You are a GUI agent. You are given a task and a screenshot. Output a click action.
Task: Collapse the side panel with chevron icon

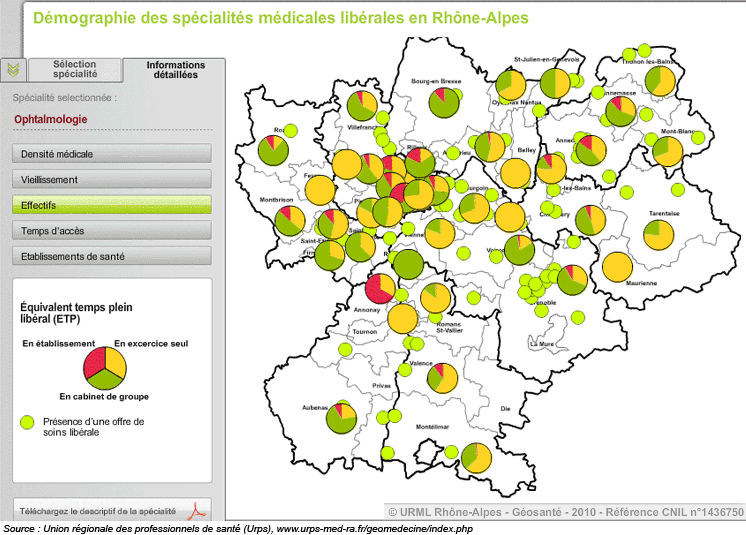(12, 69)
